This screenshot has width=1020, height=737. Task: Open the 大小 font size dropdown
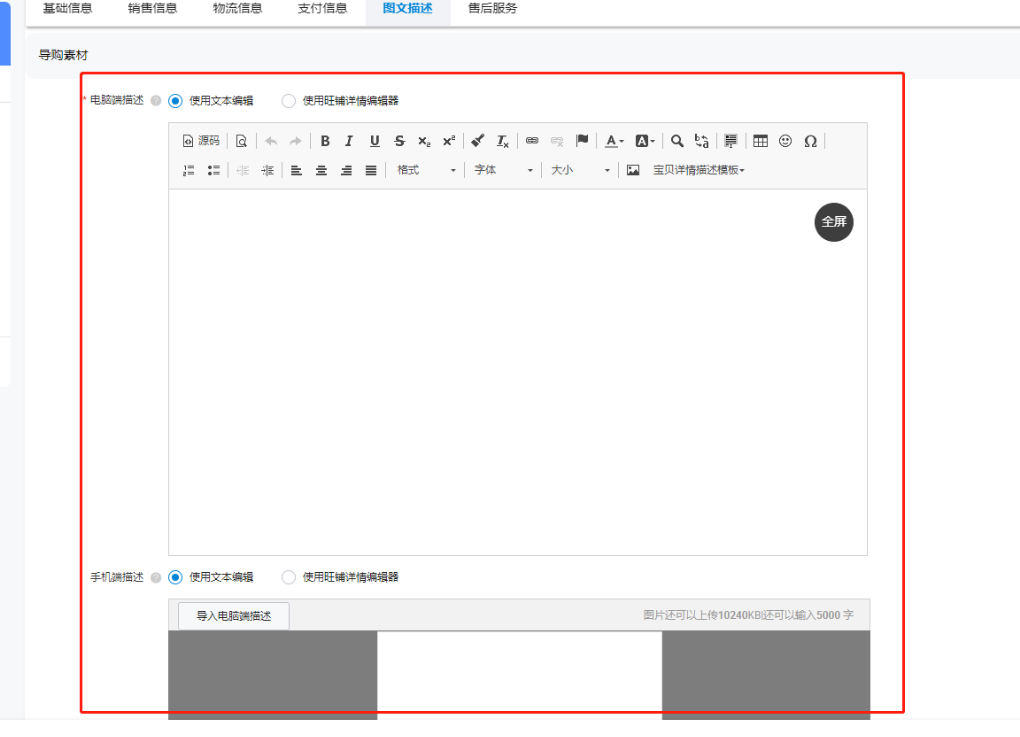[x=580, y=170]
